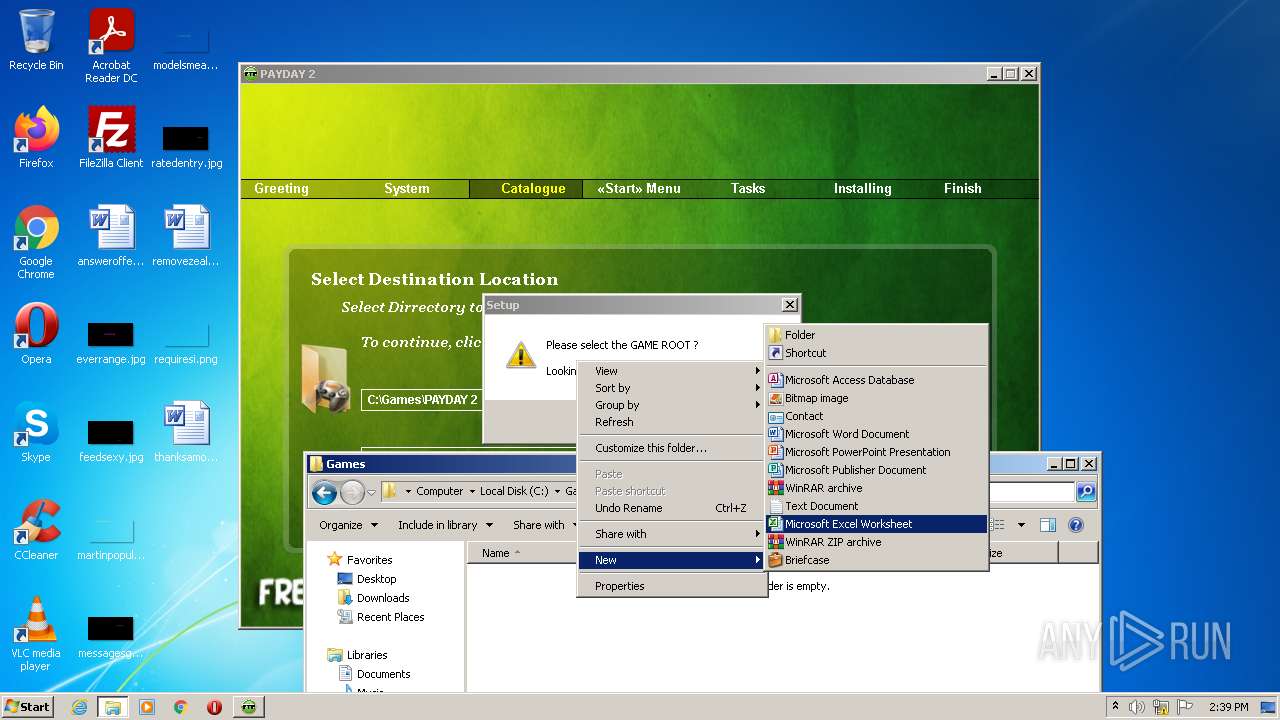Click Internet Explorer icon in taskbar

coord(79,707)
